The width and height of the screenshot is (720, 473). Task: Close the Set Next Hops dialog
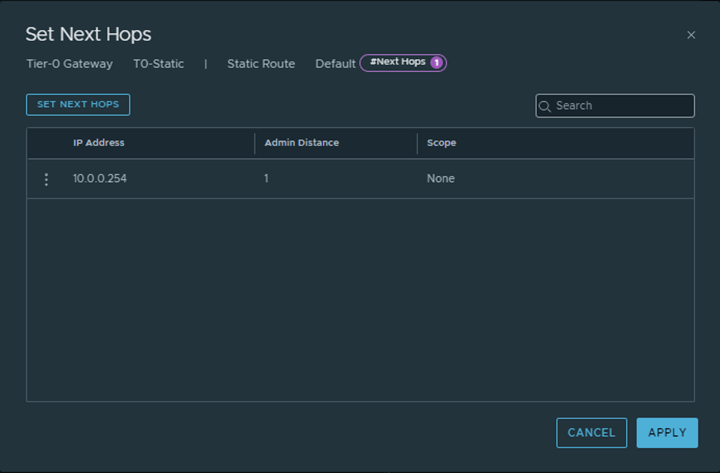click(690, 35)
